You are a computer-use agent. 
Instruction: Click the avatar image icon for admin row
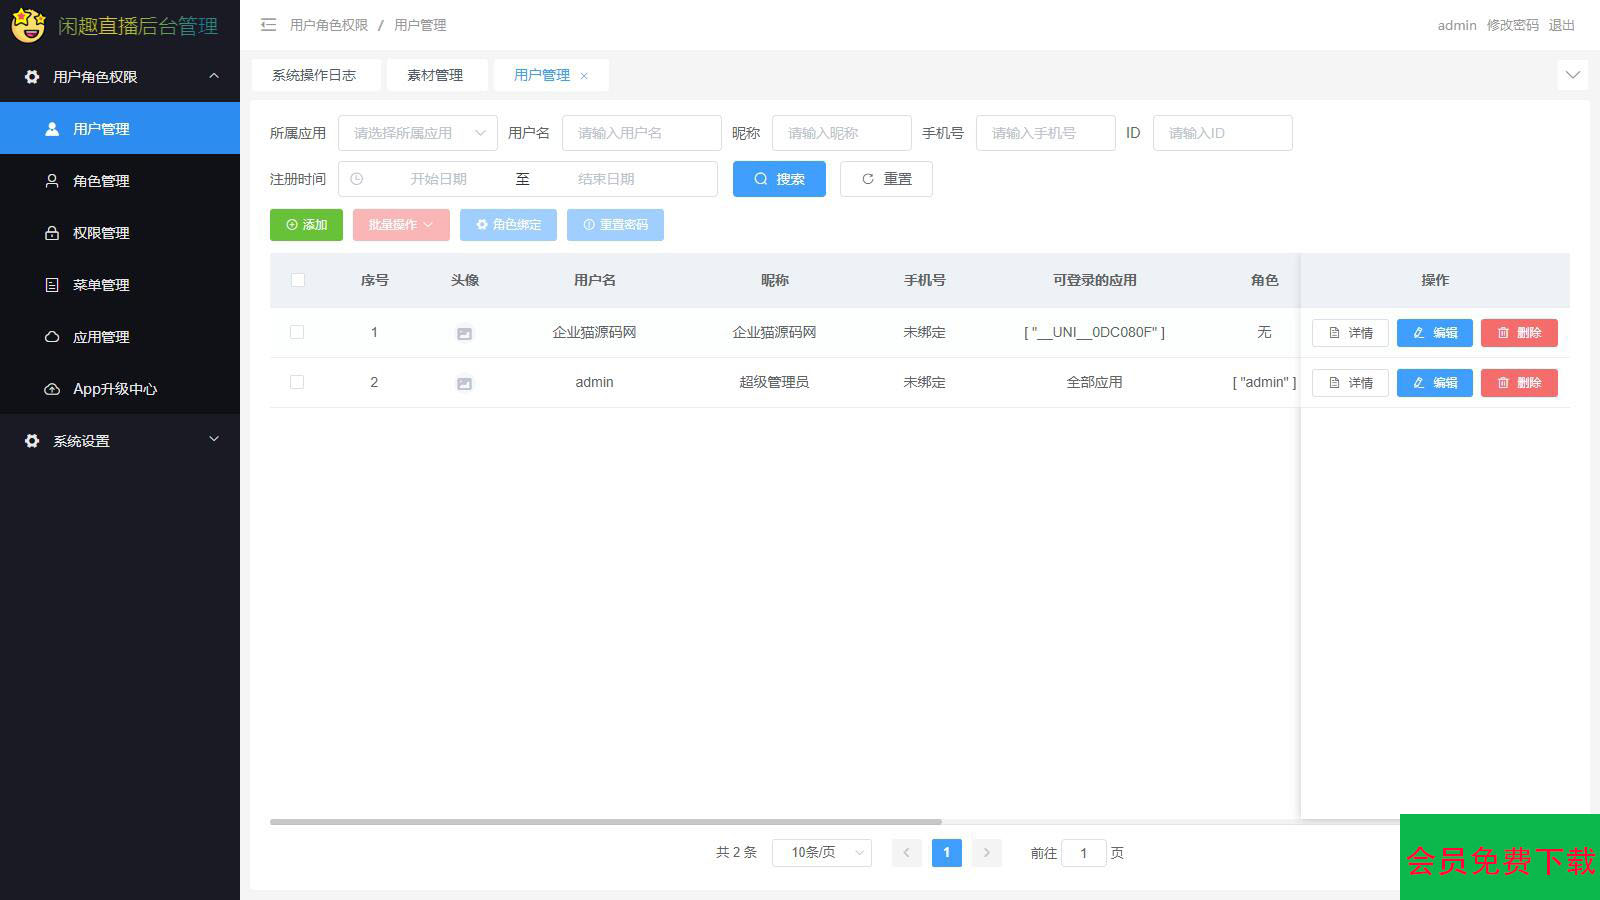click(x=464, y=383)
